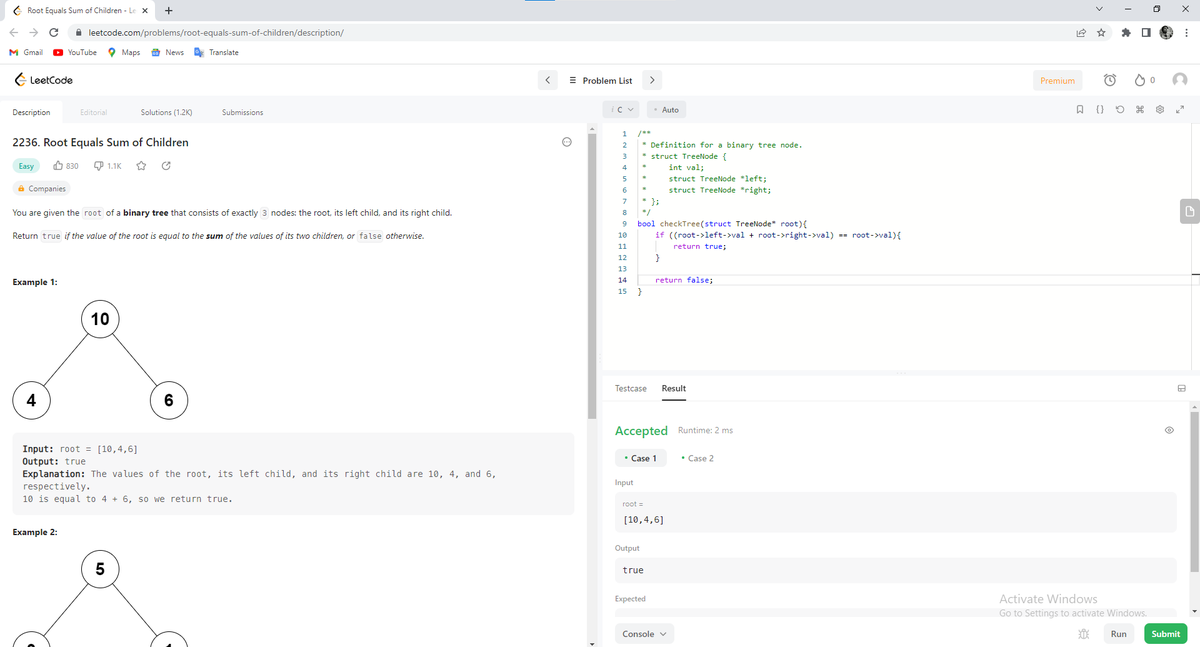This screenshot has height=647, width=1200.
Task: Open Maps bookmark
Action: (x=124, y=52)
